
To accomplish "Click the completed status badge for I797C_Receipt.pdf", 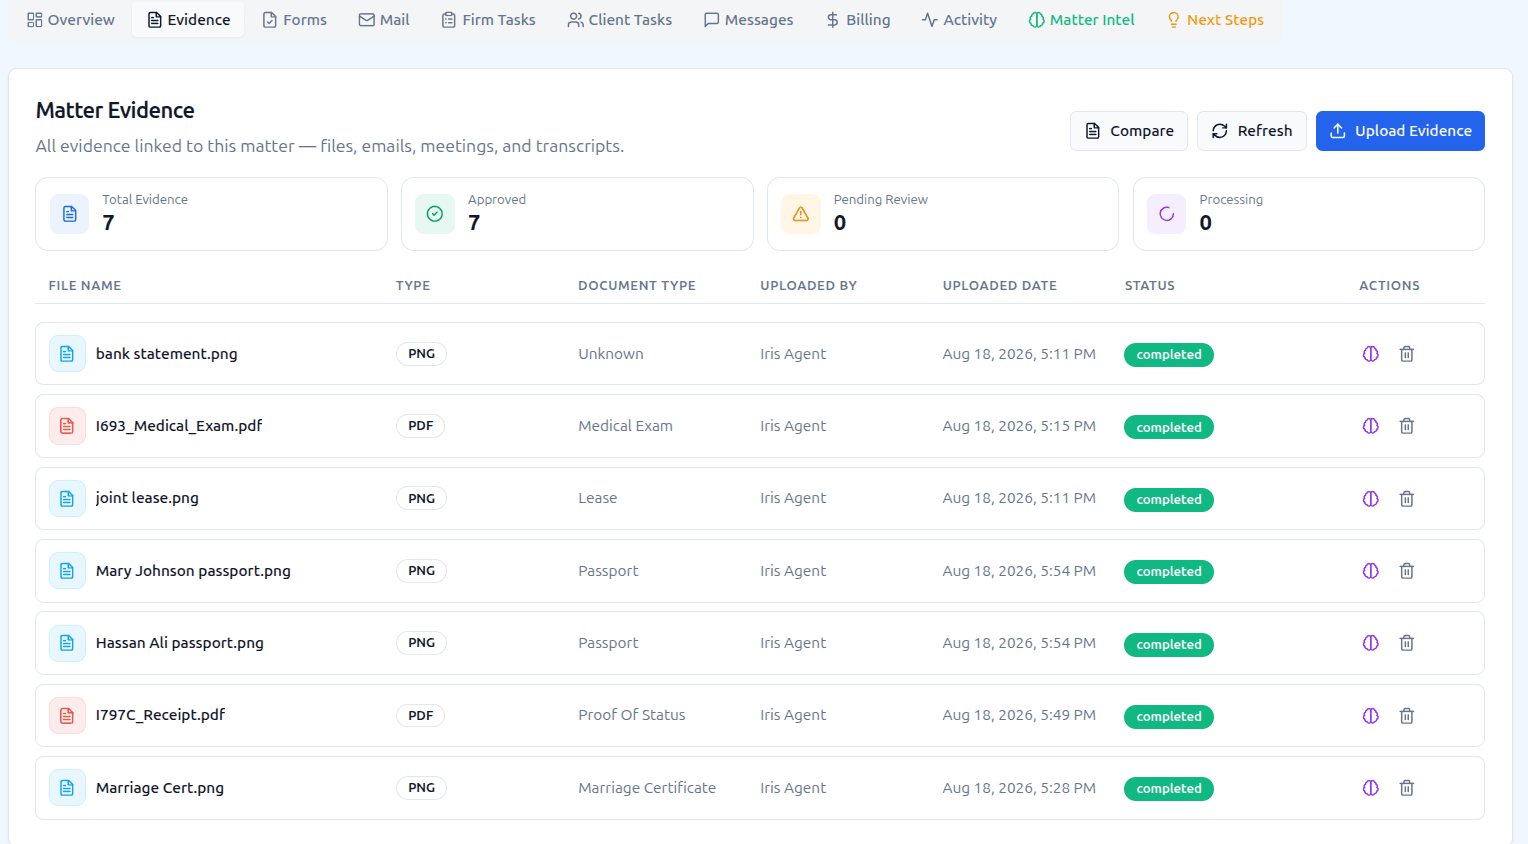I will click(x=1169, y=716).
